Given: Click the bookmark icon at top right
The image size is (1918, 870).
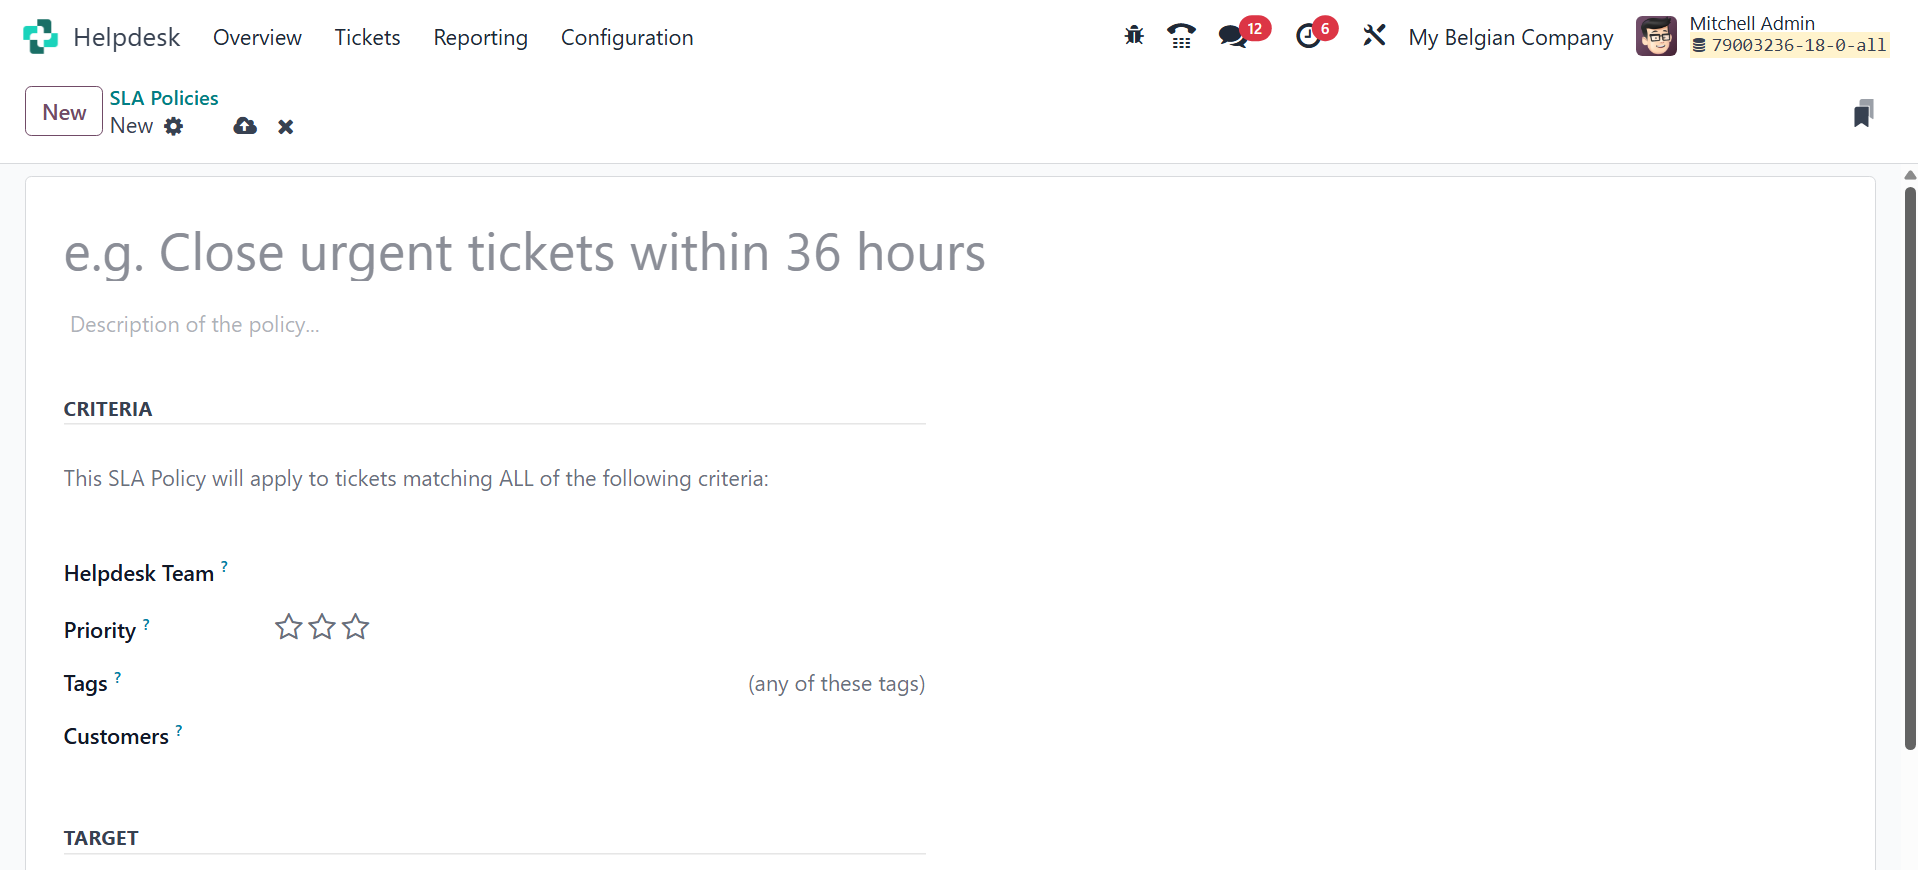Looking at the screenshot, I should pyautogui.click(x=1863, y=113).
